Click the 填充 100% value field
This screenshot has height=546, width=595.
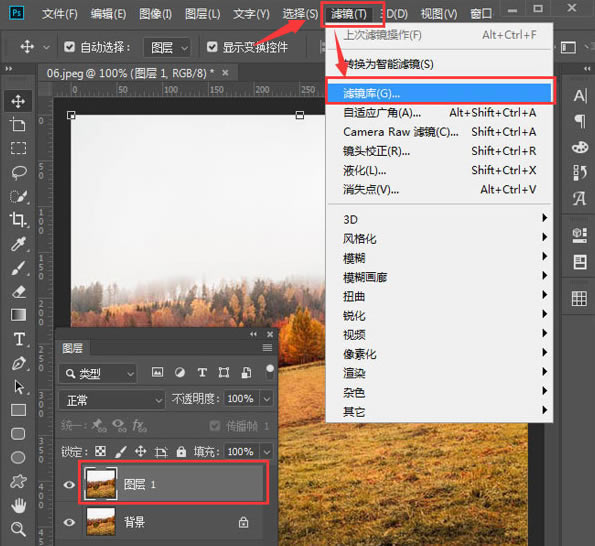click(x=241, y=452)
